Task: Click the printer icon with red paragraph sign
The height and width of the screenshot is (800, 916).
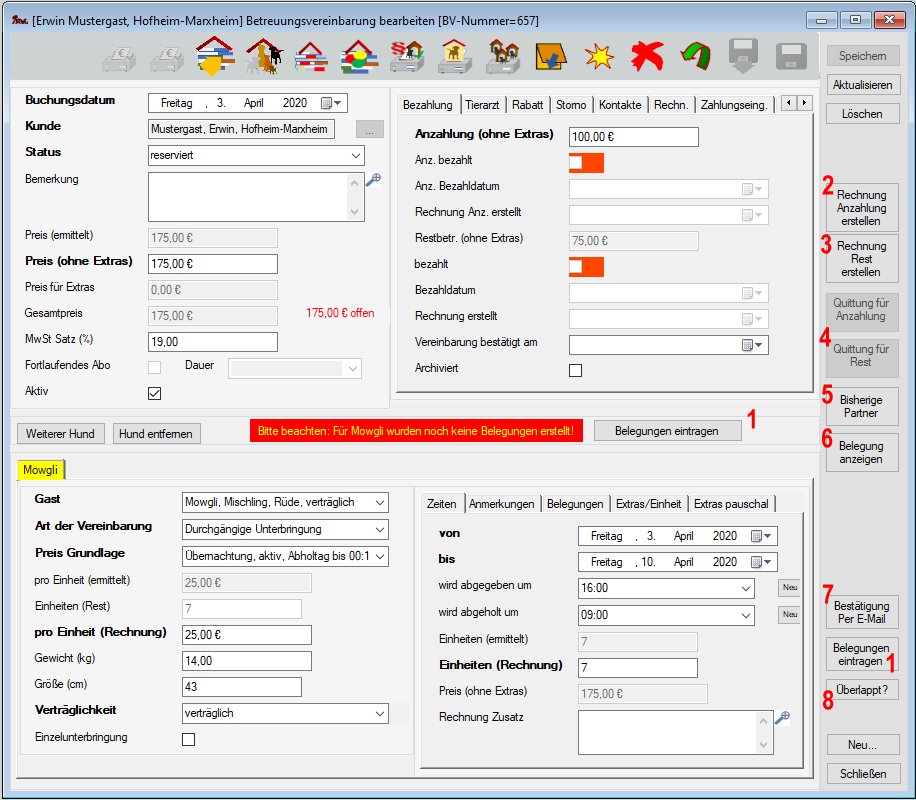Action: tap(407, 57)
